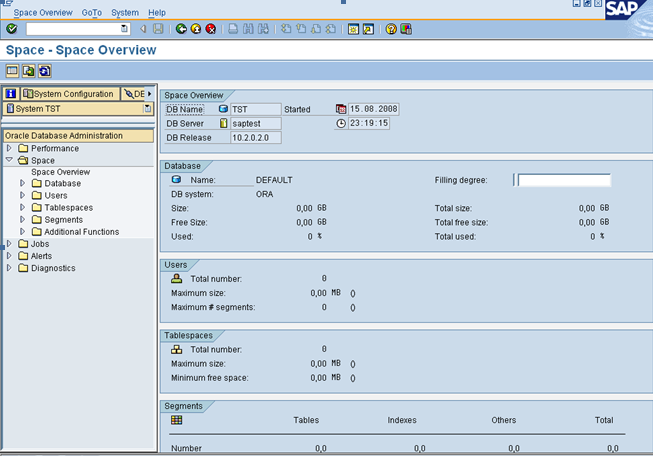653x456 pixels.
Task: Click the red Cancel icon
Action: [211, 29]
